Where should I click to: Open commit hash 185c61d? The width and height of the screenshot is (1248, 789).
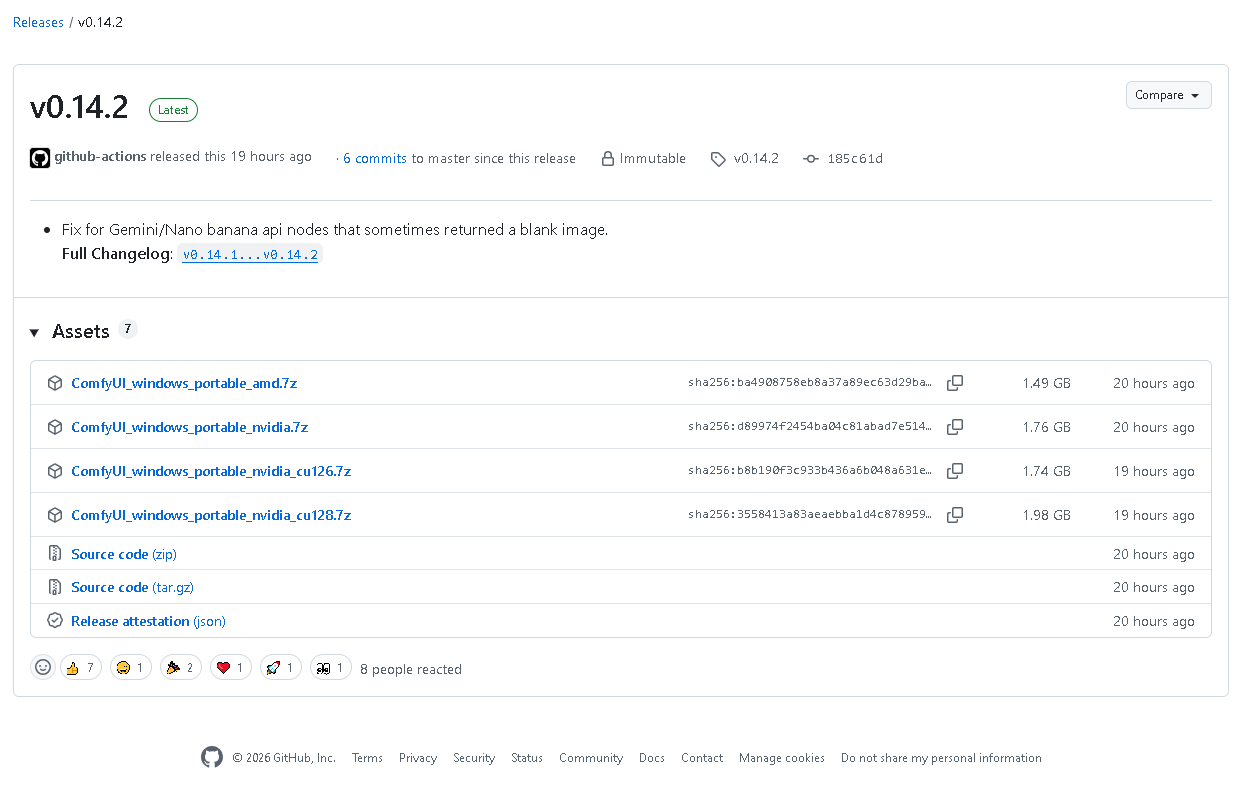[x=855, y=158]
